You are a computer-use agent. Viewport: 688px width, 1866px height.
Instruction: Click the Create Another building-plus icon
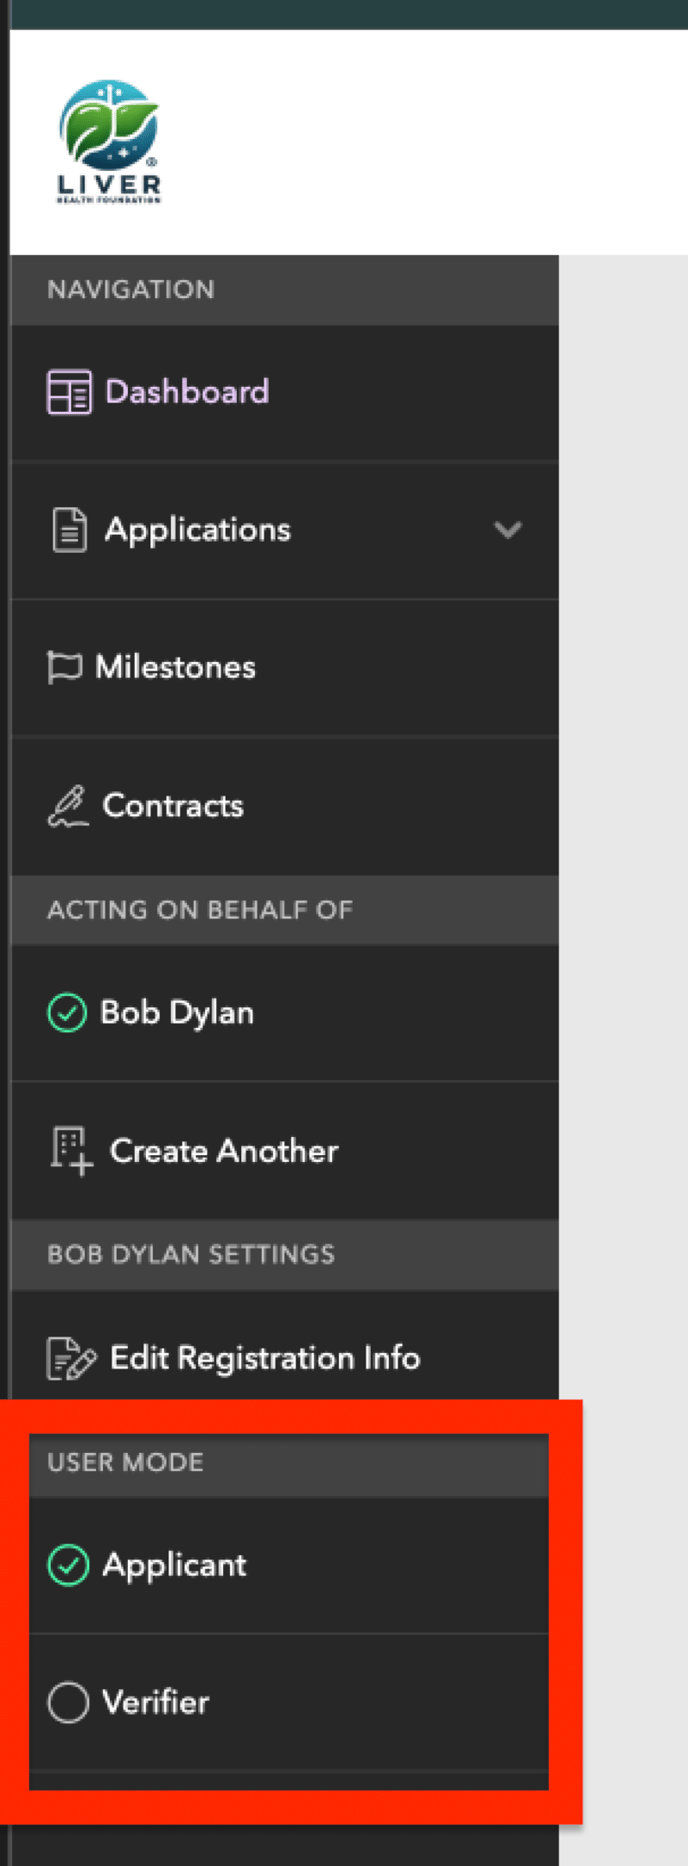click(x=72, y=1151)
